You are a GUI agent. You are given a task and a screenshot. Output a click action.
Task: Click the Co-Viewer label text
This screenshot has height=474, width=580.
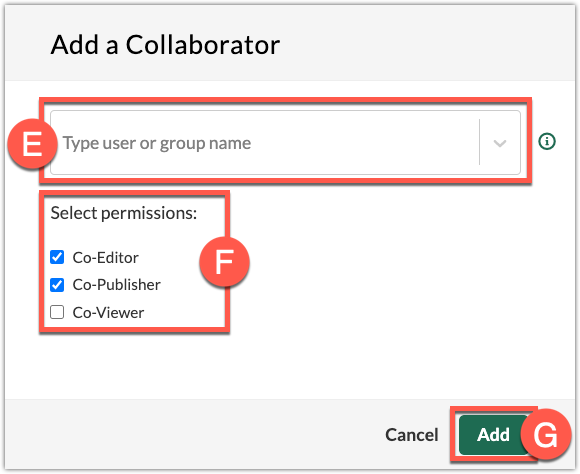click(x=108, y=312)
